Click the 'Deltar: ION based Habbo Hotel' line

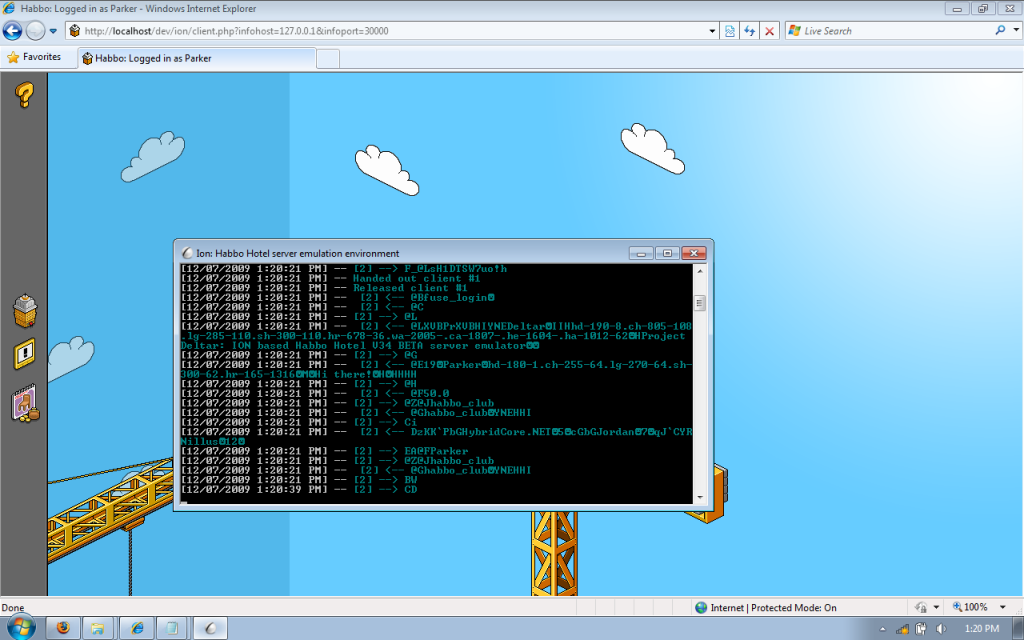point(360,345)
